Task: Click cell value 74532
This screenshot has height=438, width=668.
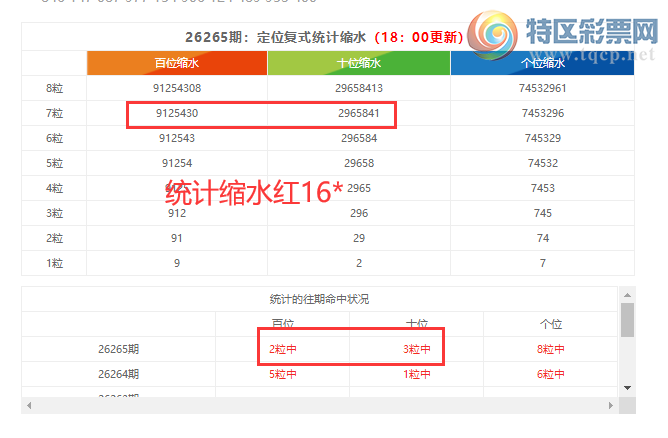Action: click(x=542, y=163)
